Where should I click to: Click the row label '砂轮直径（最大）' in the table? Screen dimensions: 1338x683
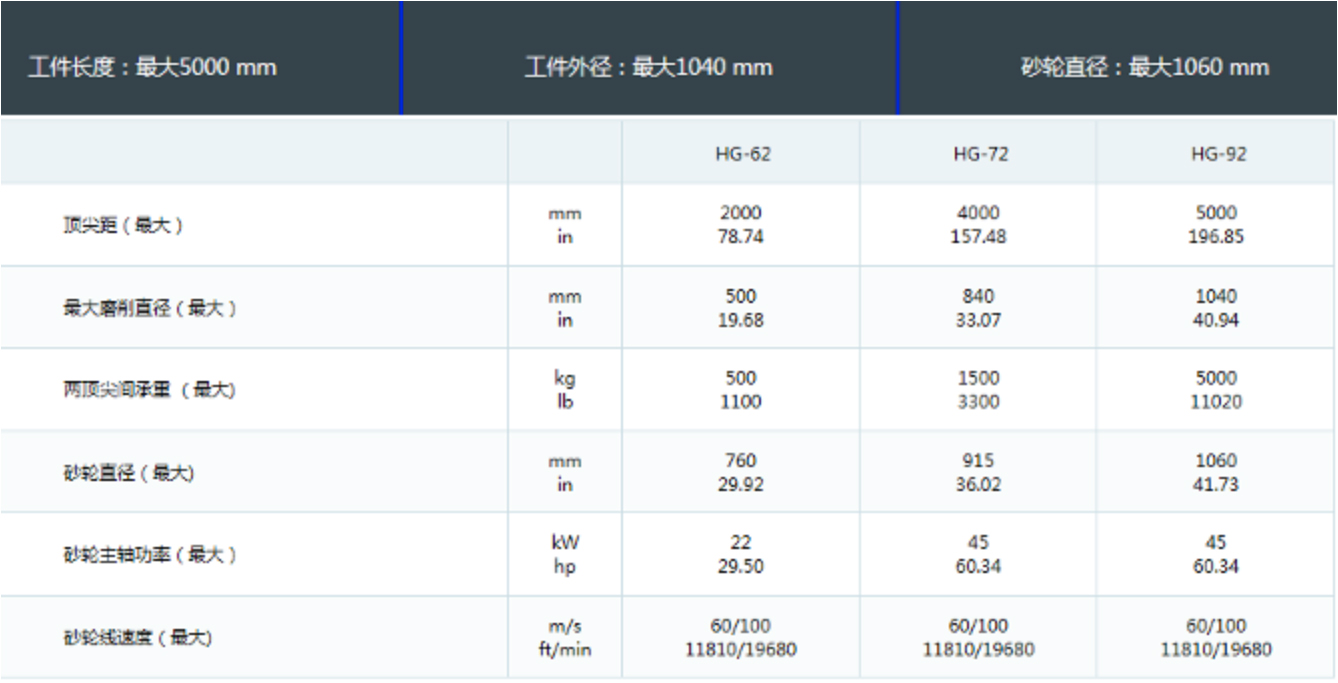click(x=128, y=473)
